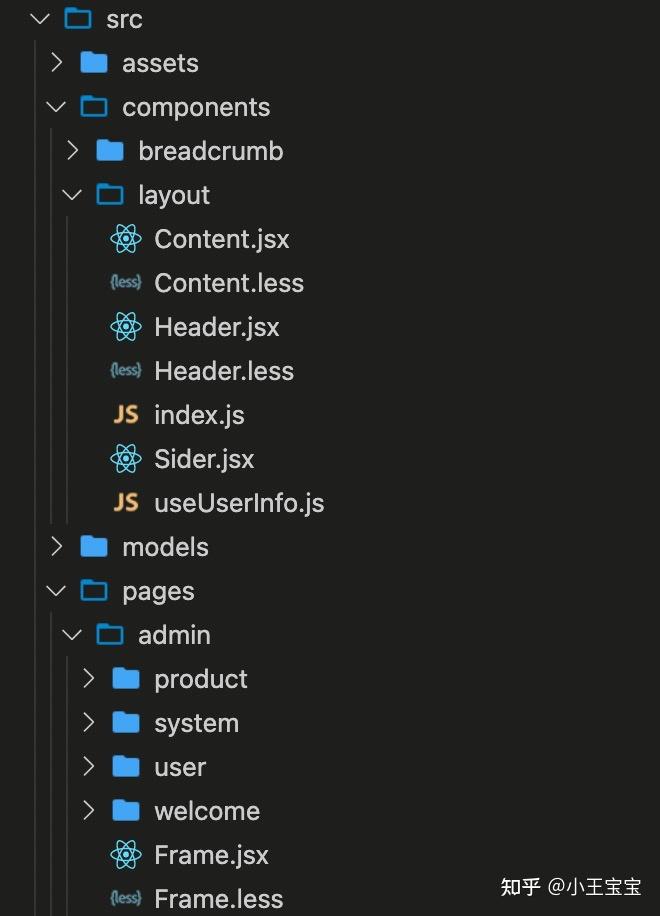Click the React icon beside Frame.jsx
The height and width of the screenshot is (916, 660).
[126, 855]
